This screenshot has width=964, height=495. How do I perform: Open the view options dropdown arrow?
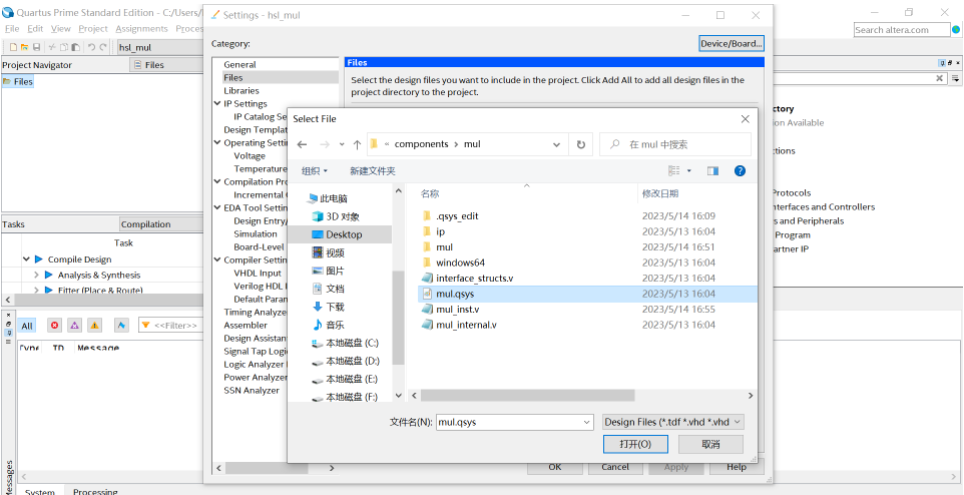point(689,171)
